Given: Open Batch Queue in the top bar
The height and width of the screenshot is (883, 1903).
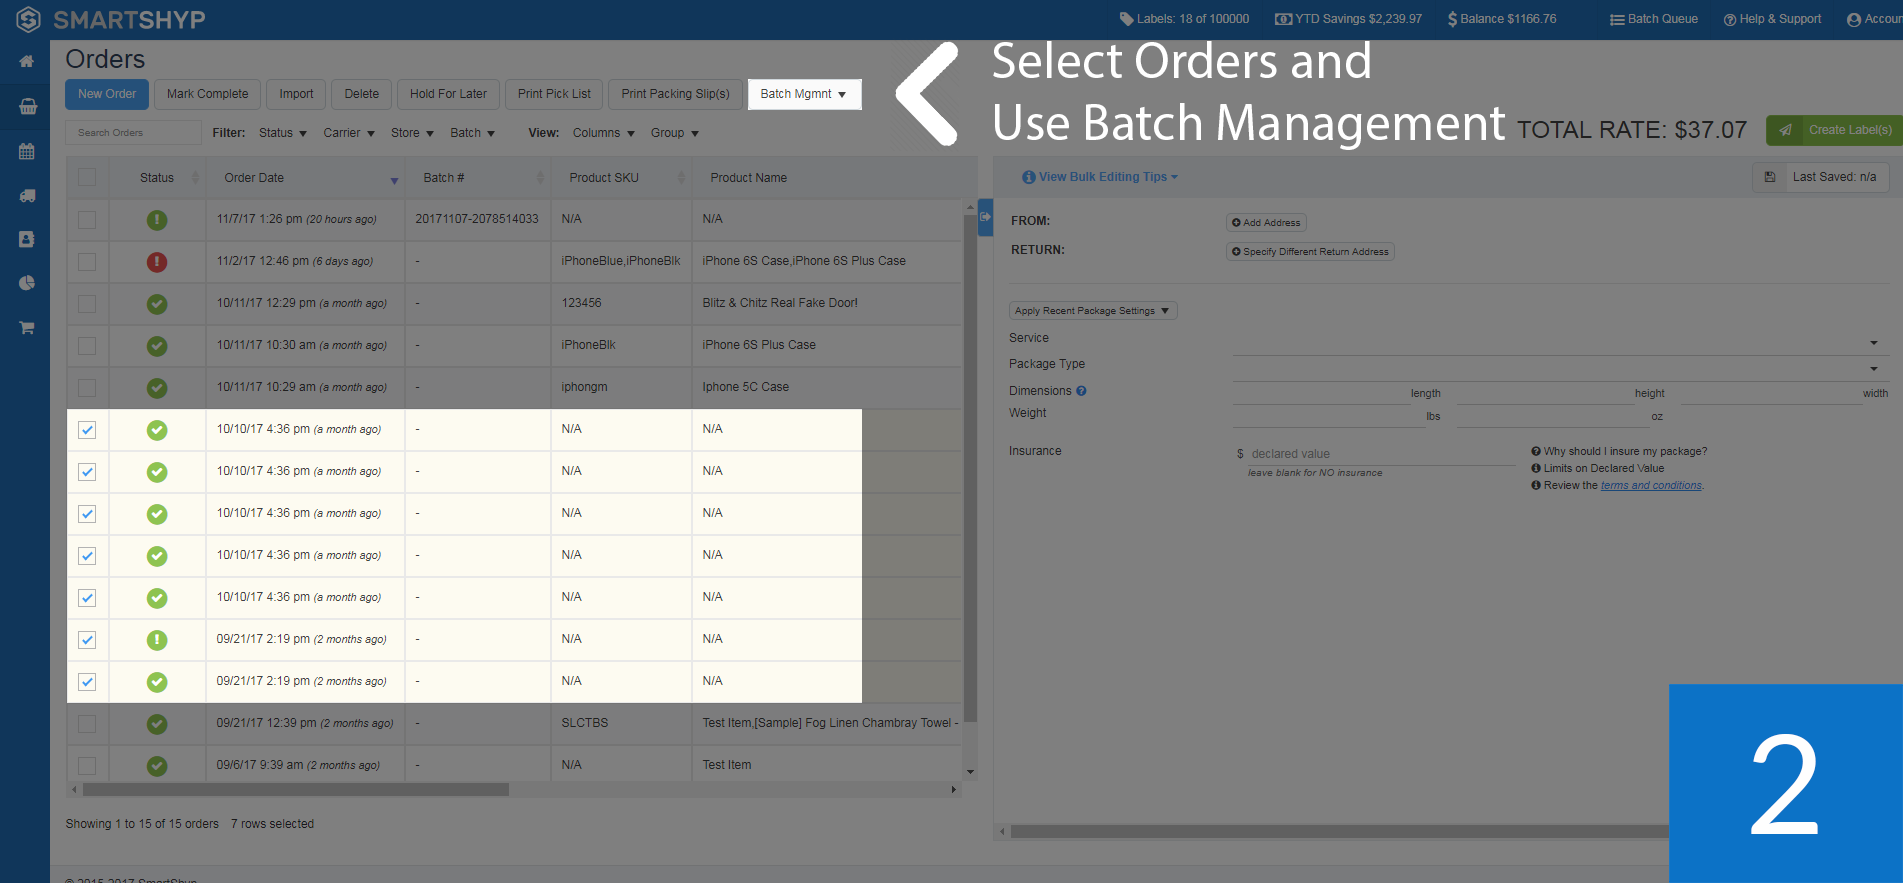Looking at the screenshot, I should pyautogui.click(x=1654, y=19).
